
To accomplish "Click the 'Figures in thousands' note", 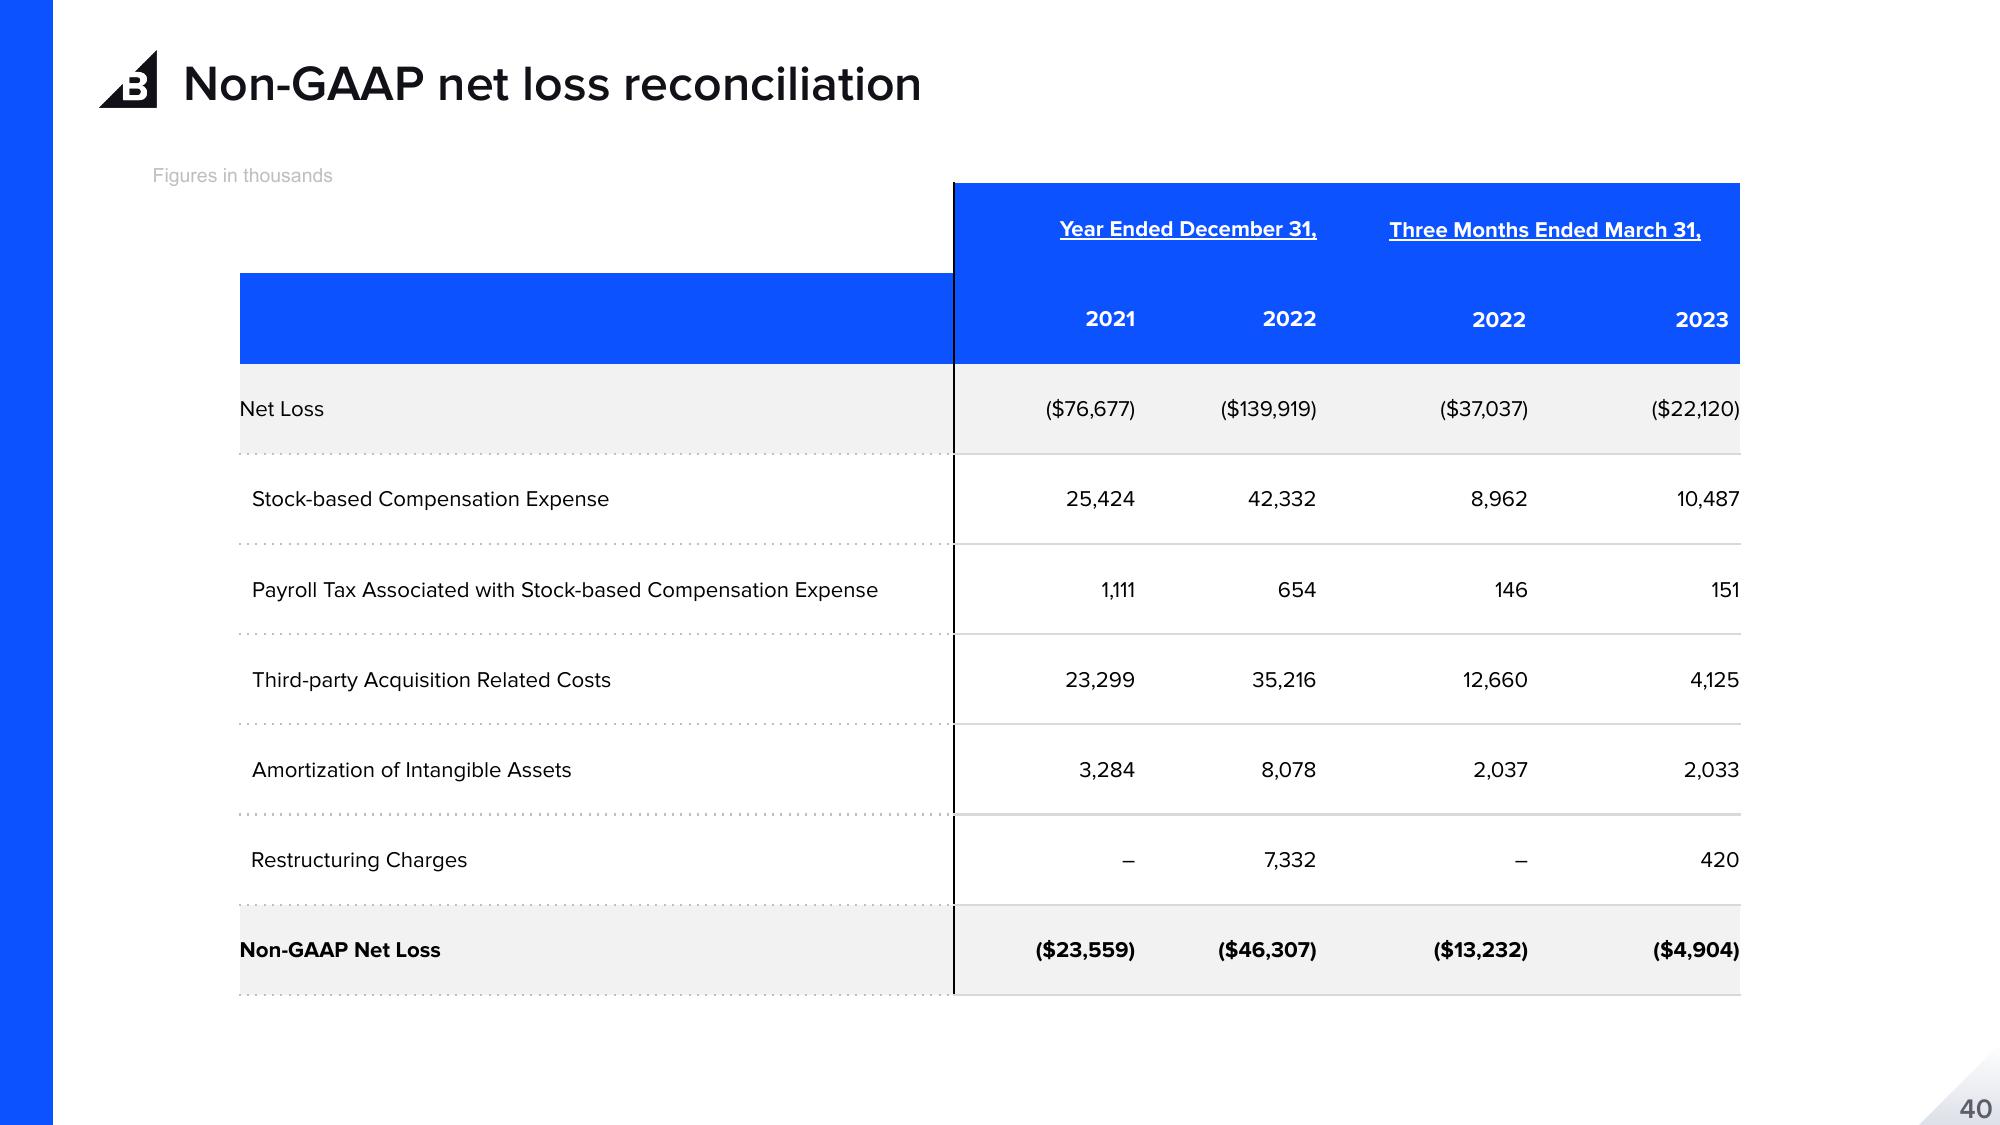I will pos(242,176).
